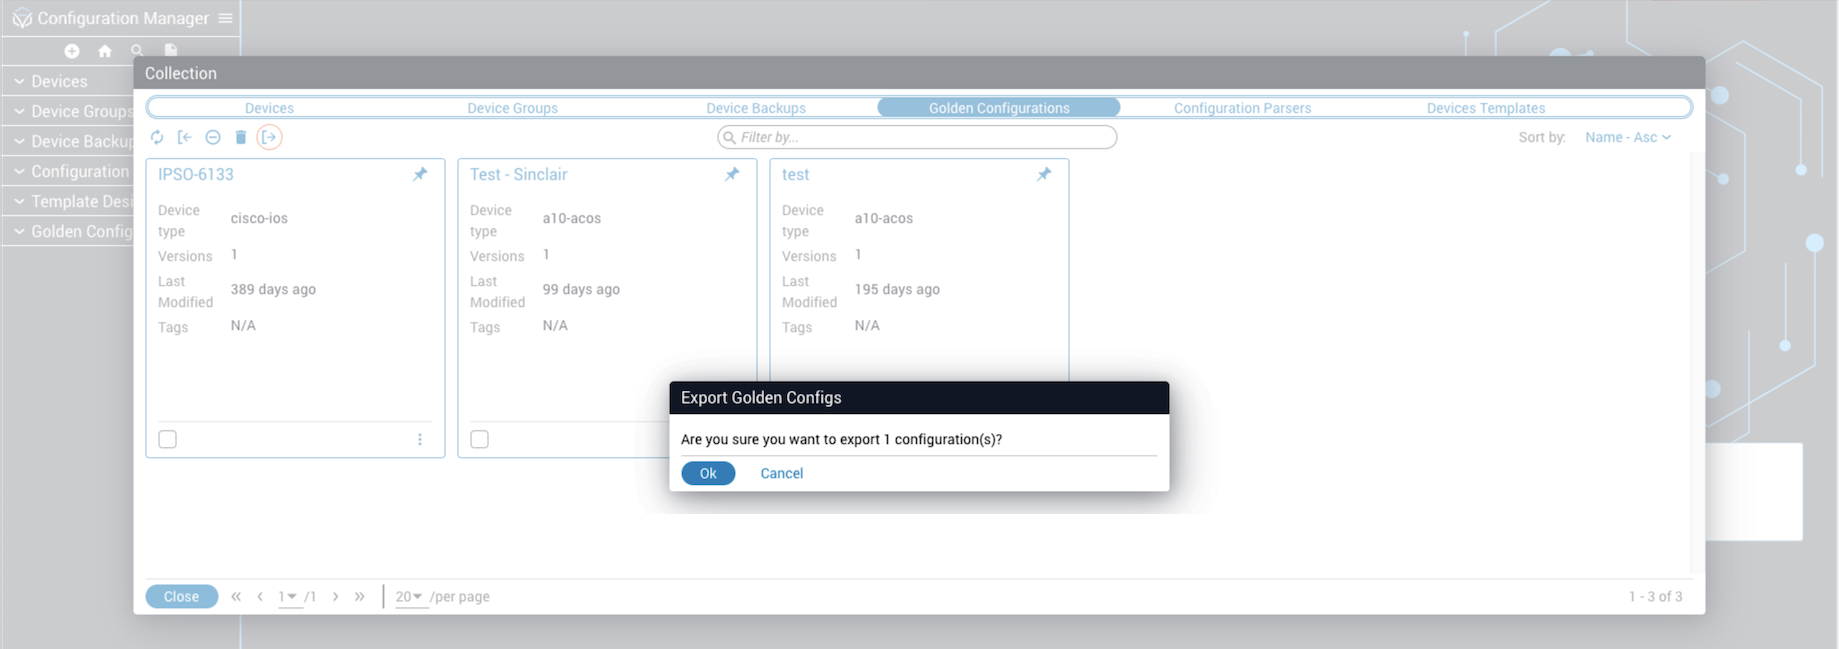Pin the Test - Sinclair card
1839x649 pixels.
click(x=732, y=174)
